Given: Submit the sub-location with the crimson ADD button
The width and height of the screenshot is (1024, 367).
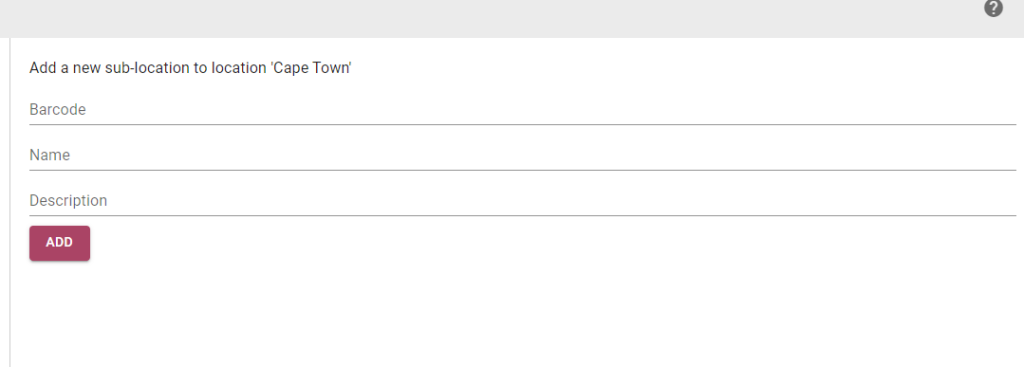Looking at the screenshot, I should pyautogui.click(x=59, y=243).
